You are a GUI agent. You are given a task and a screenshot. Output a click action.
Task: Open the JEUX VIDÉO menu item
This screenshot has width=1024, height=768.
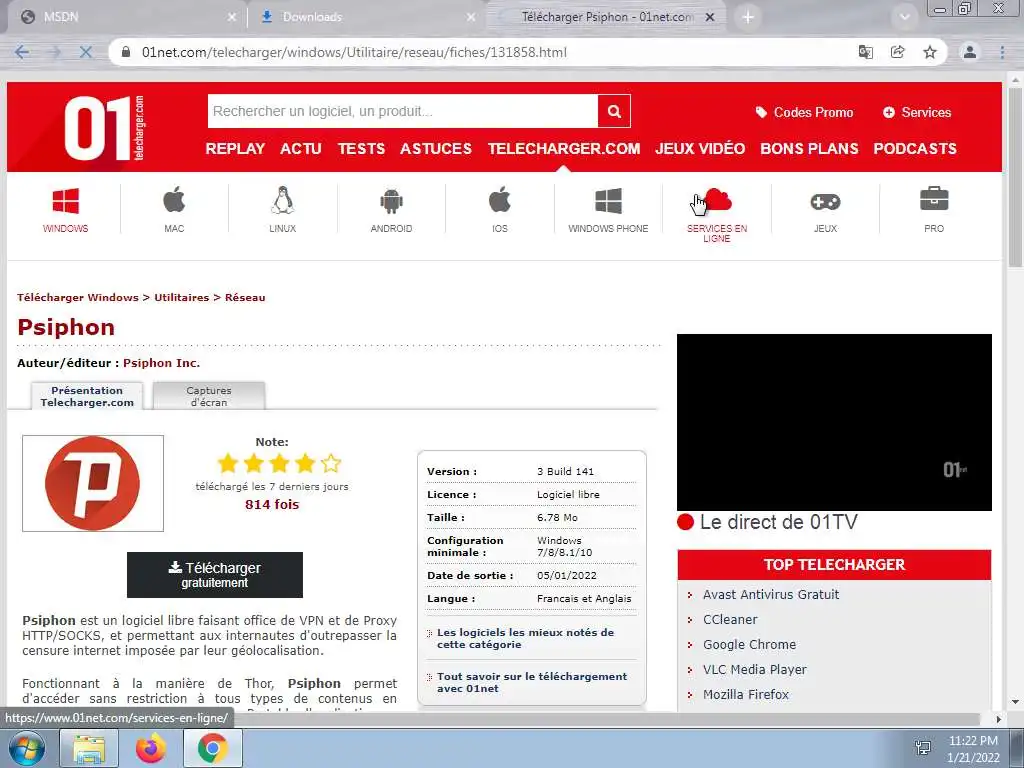point(700,149)
